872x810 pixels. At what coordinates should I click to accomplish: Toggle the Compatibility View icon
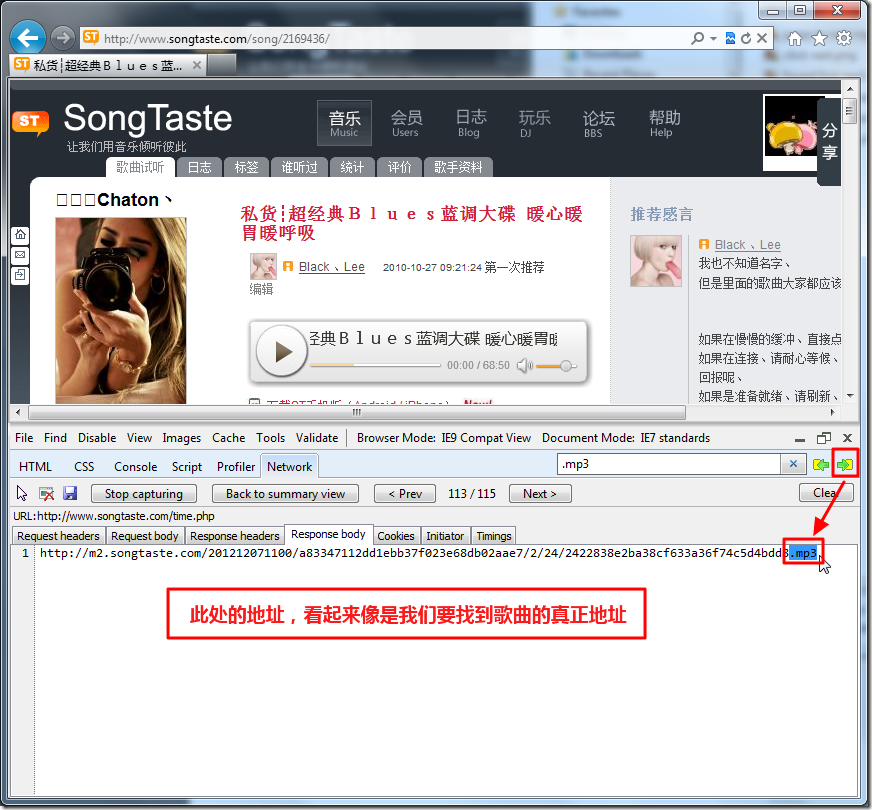tap(730, 38)
